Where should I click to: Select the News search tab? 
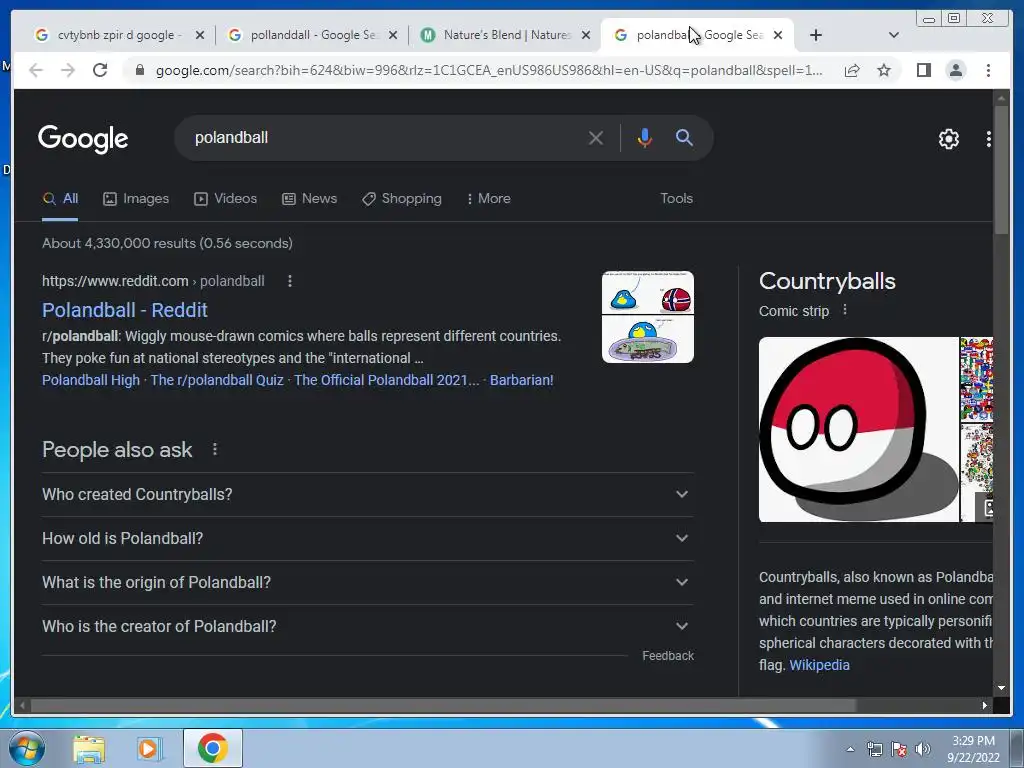coord(310,199)
